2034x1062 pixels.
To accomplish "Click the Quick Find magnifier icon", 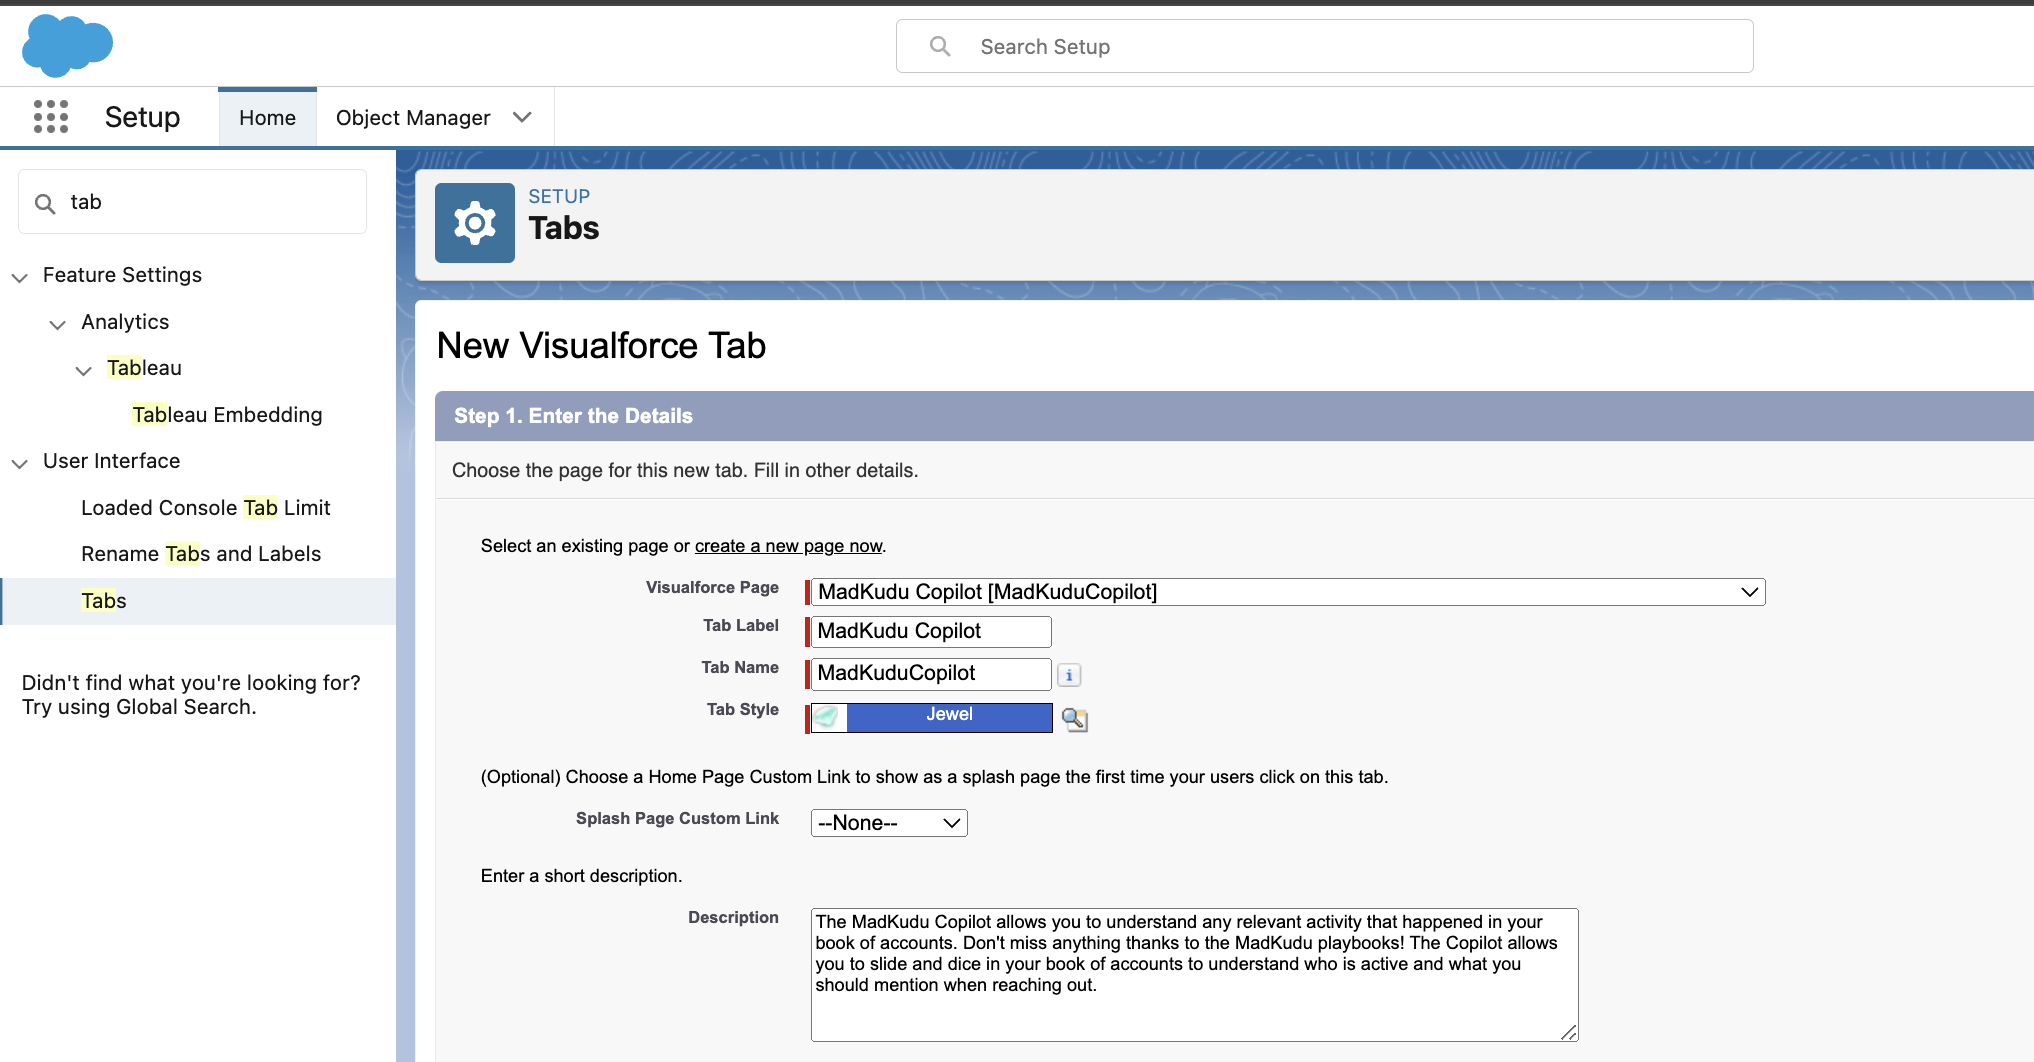I will point(45,204).
